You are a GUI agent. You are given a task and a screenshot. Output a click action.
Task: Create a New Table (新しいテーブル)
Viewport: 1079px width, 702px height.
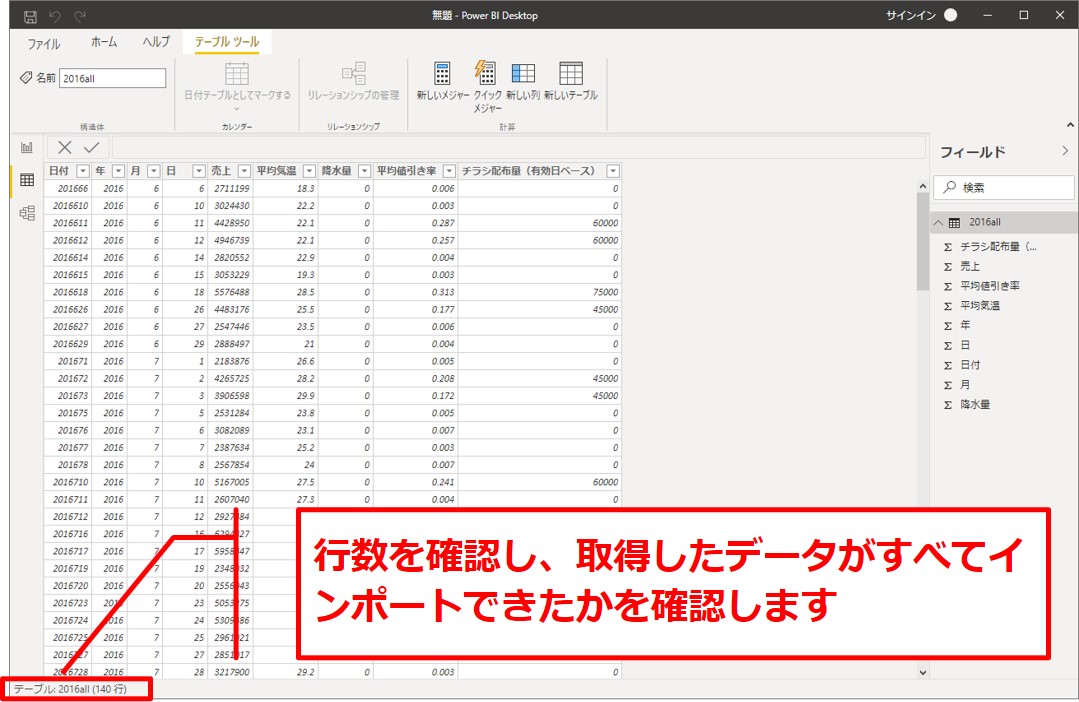point(570,74)
